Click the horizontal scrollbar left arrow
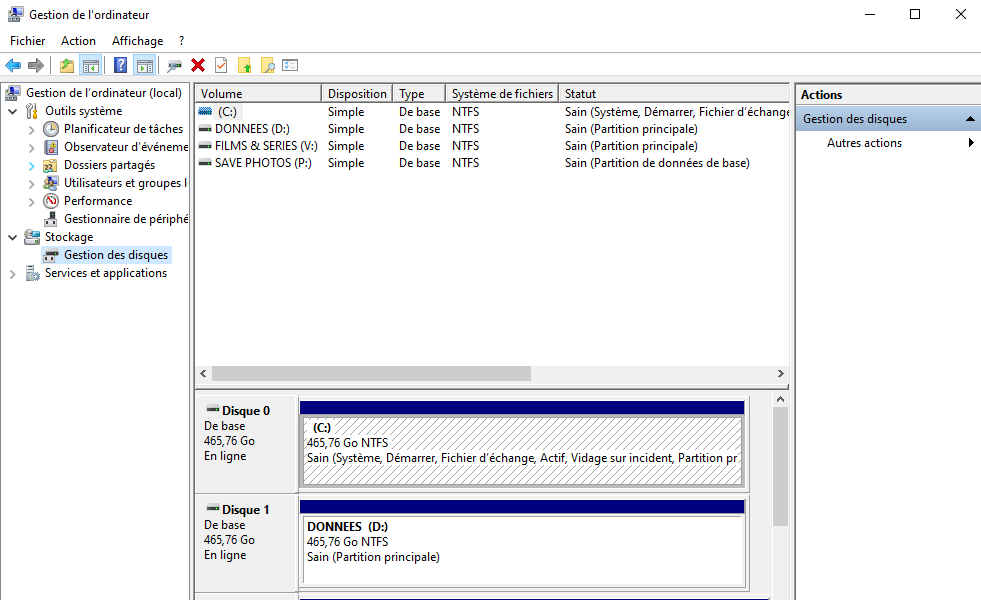 click(203, 374)
